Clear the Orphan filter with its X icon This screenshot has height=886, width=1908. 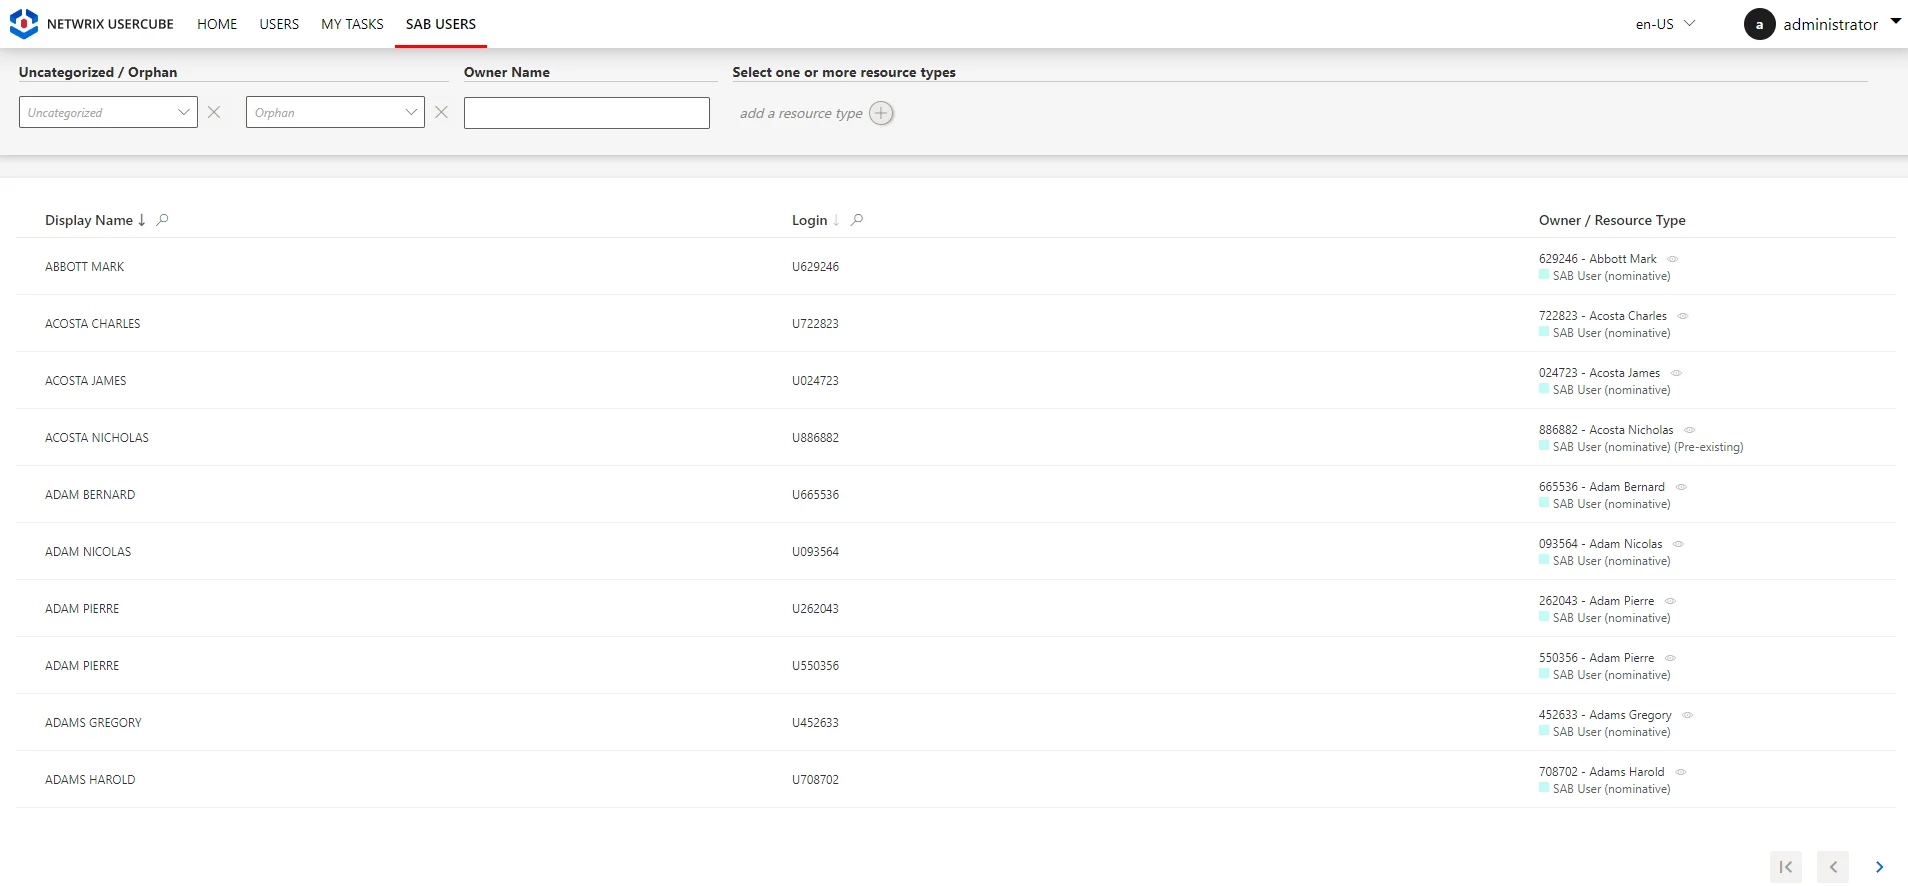(x=441, y=112)
